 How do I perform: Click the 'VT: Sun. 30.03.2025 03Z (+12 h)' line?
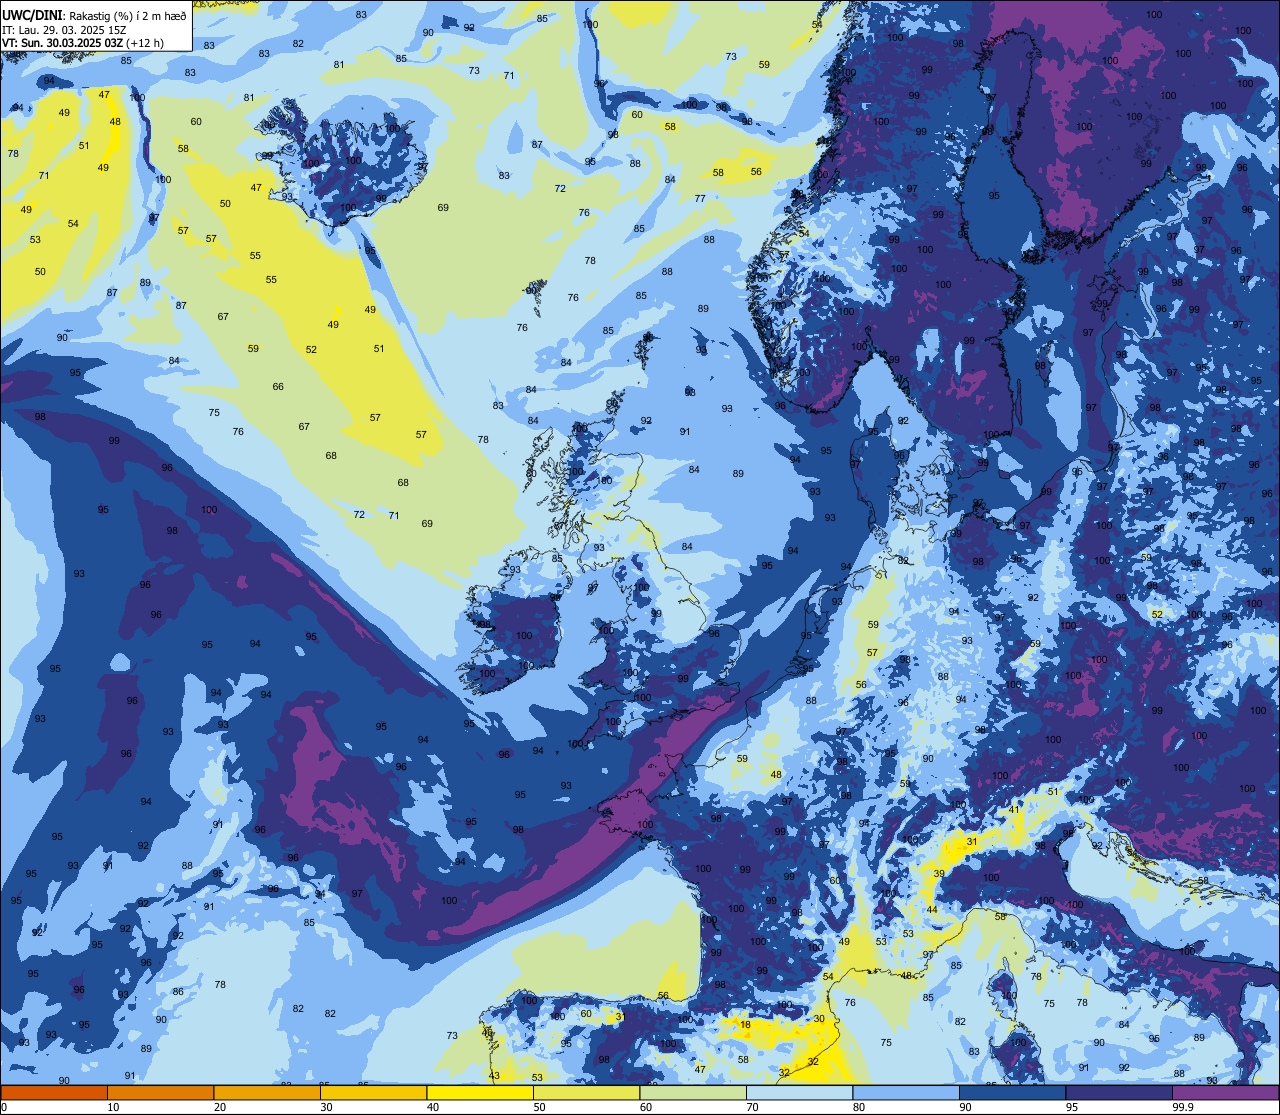tap(83, 43)
